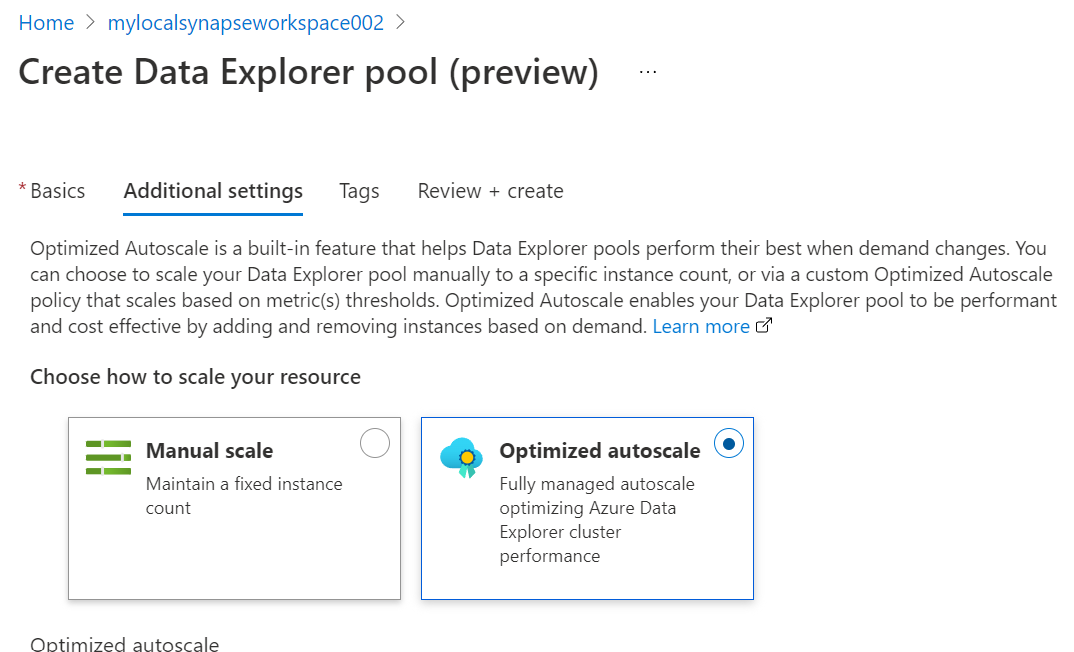Choose the Optimized autoscale card
The image size is (1074, 652).
click(x=587, y=508)
